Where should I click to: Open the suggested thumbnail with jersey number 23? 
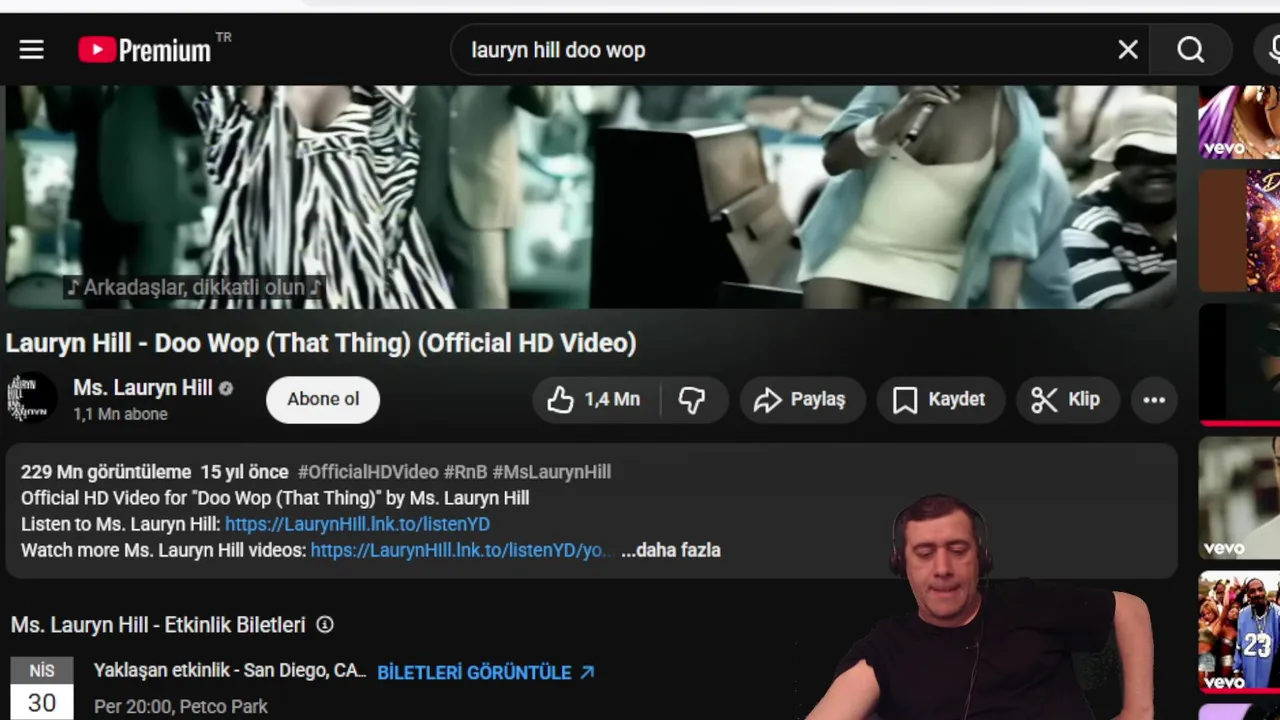tap(1239, 632)
